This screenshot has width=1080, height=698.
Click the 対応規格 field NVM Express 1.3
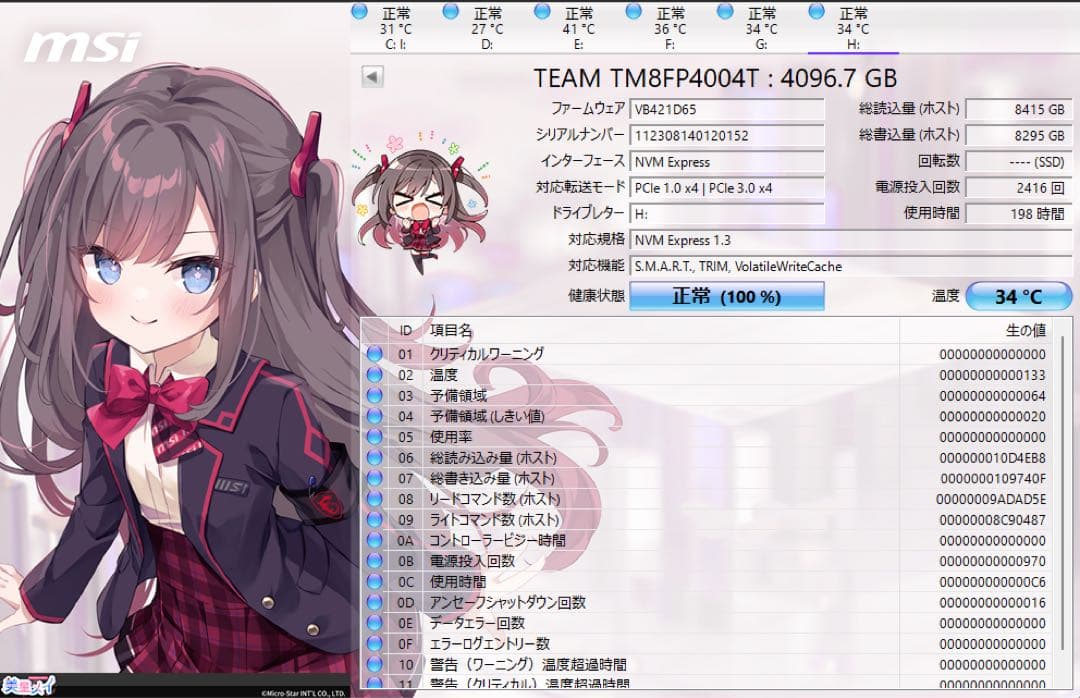click(x=851, y=240)
